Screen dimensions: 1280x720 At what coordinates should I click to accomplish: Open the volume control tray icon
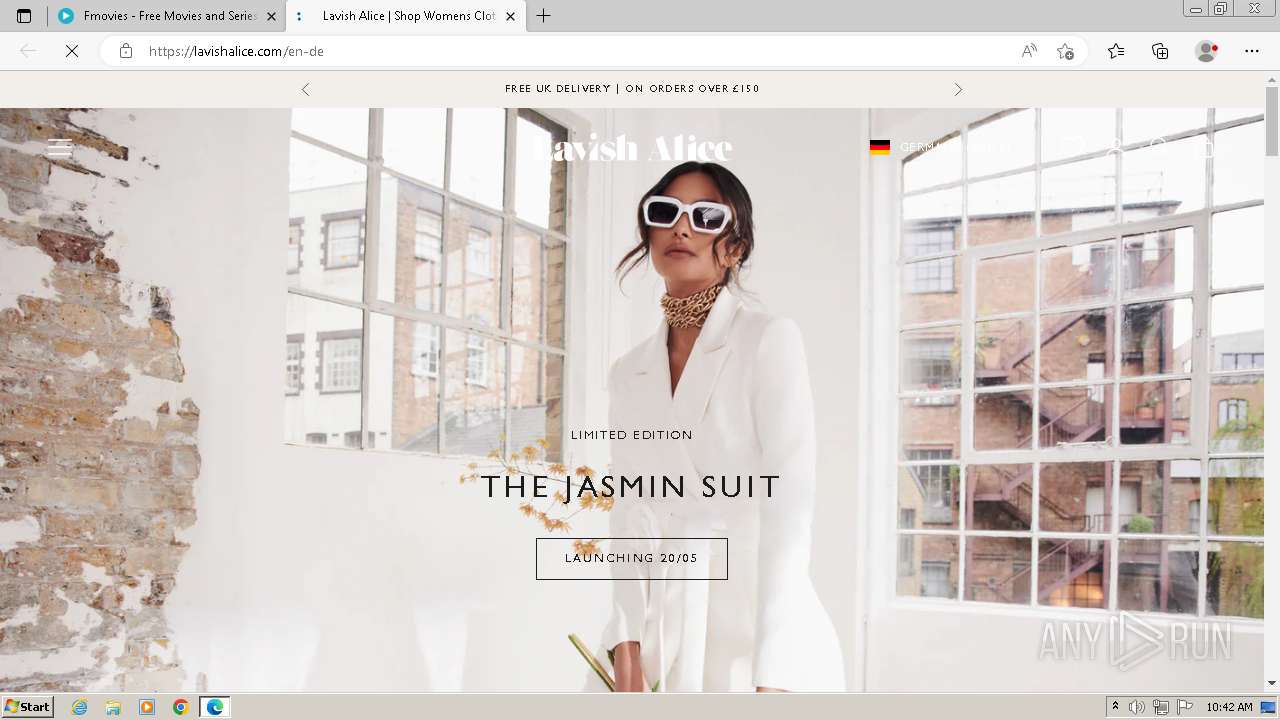tap(1137, 707)
